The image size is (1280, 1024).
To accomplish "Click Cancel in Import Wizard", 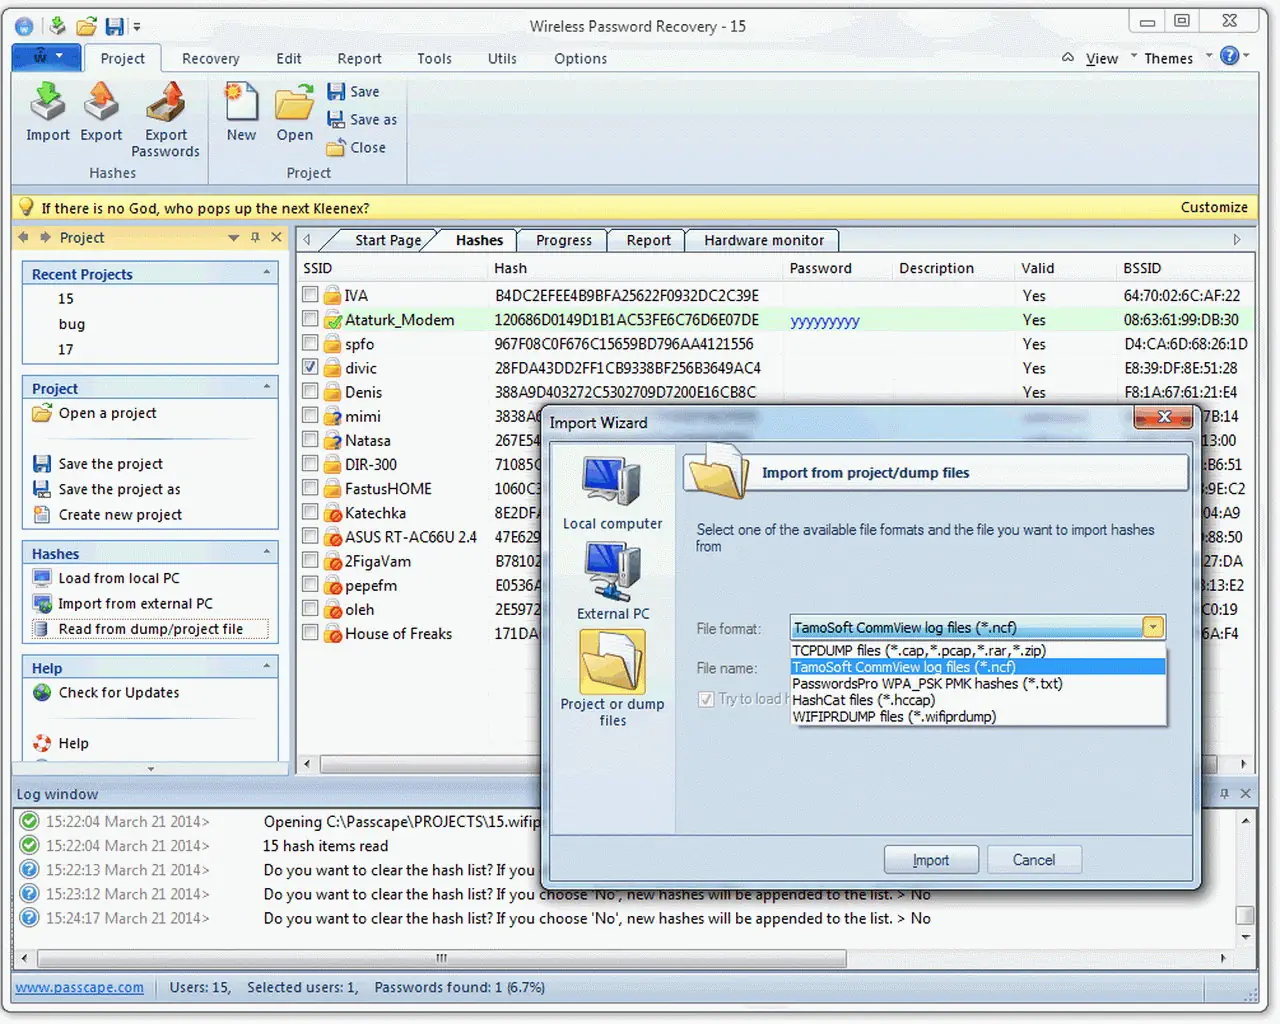I will pos(1034,860).
